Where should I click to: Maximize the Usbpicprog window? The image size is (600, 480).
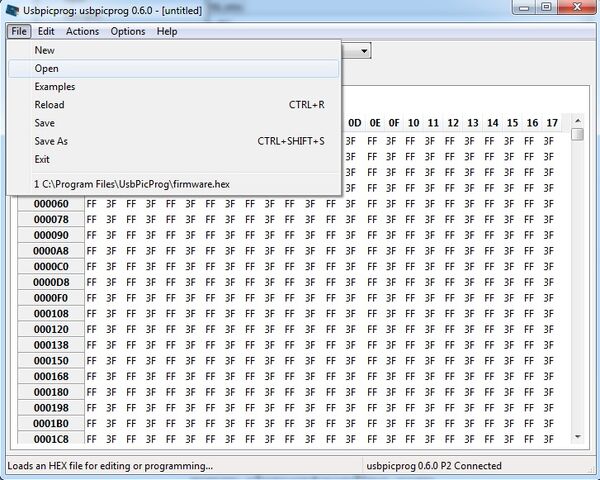546,7
